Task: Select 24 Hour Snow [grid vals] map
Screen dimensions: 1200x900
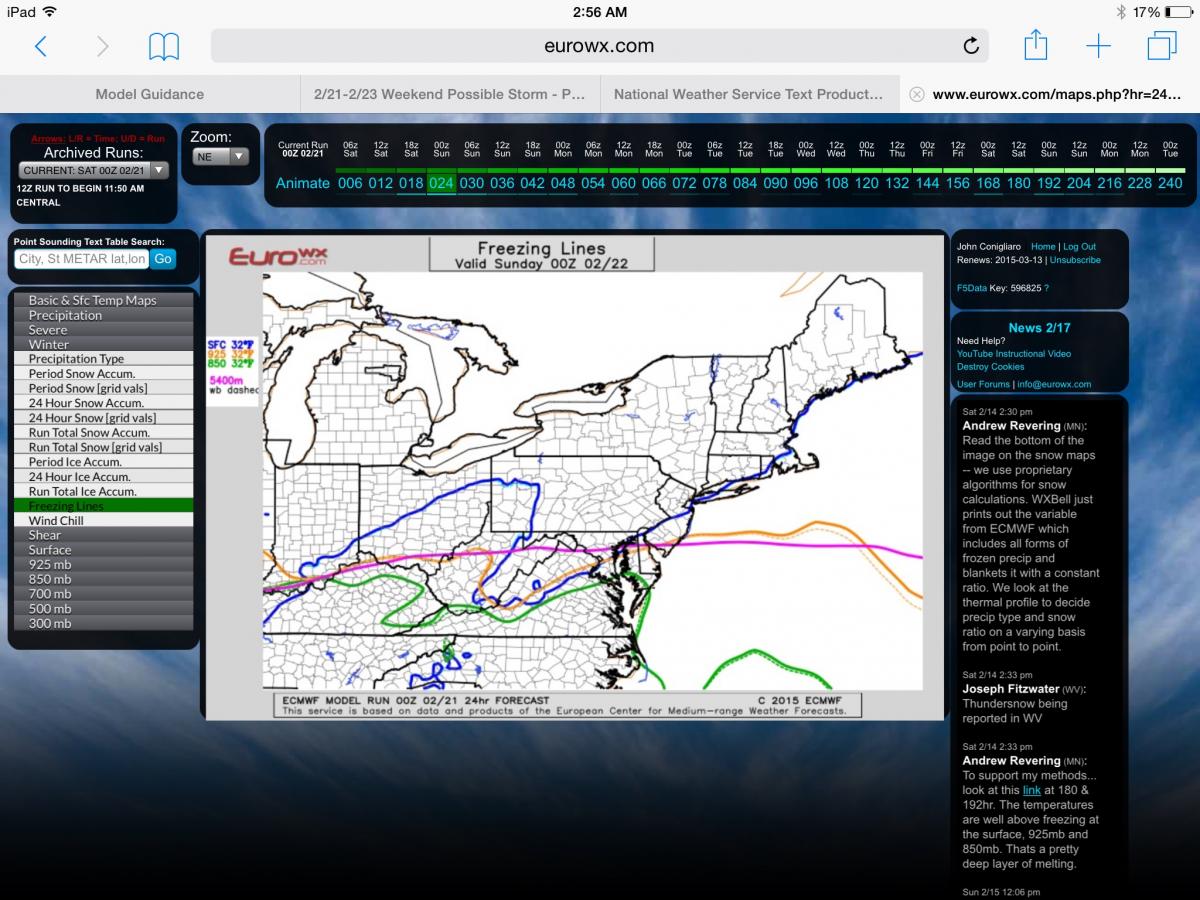Action: 103,418
